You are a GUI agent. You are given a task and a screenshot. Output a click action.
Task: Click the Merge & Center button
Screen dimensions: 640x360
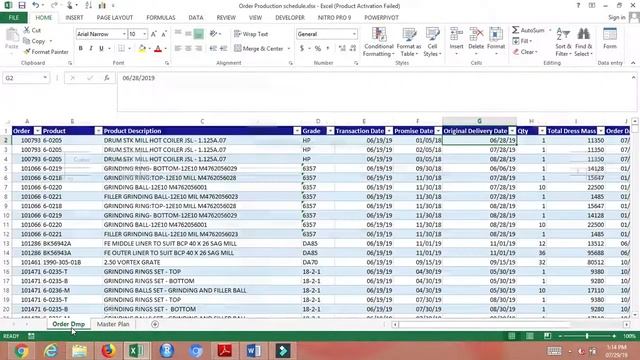pos(259,49)
